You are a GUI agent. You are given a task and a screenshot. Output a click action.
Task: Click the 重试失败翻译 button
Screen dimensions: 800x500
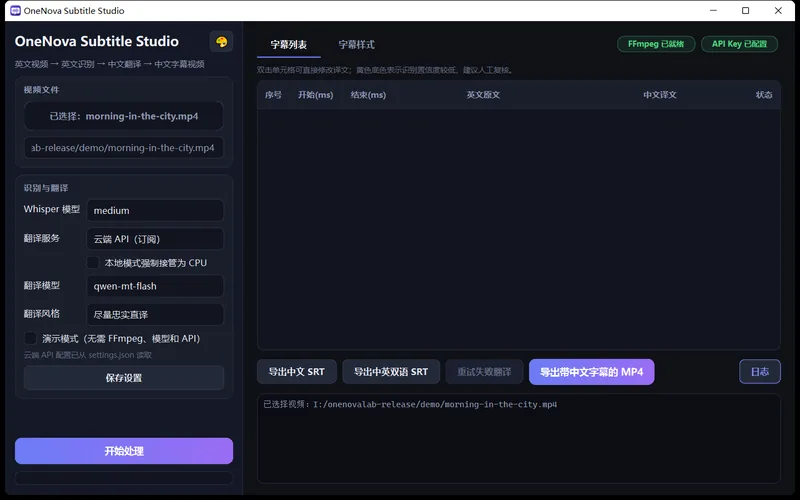484,372
